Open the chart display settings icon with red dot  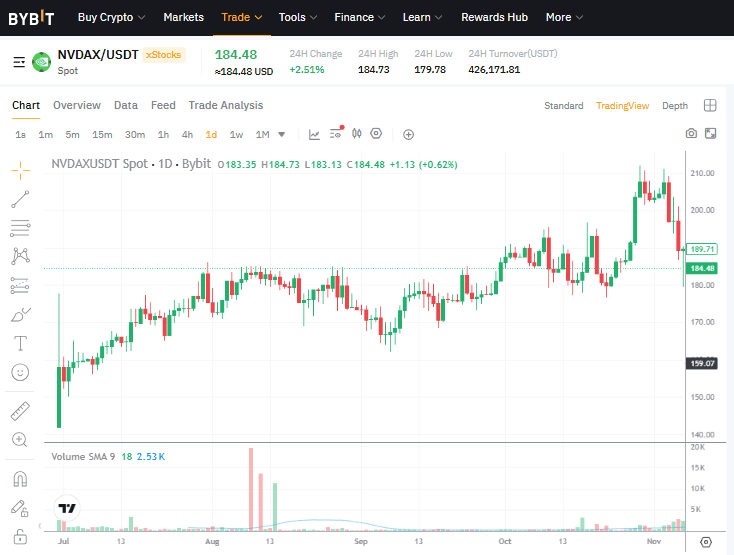336,134
